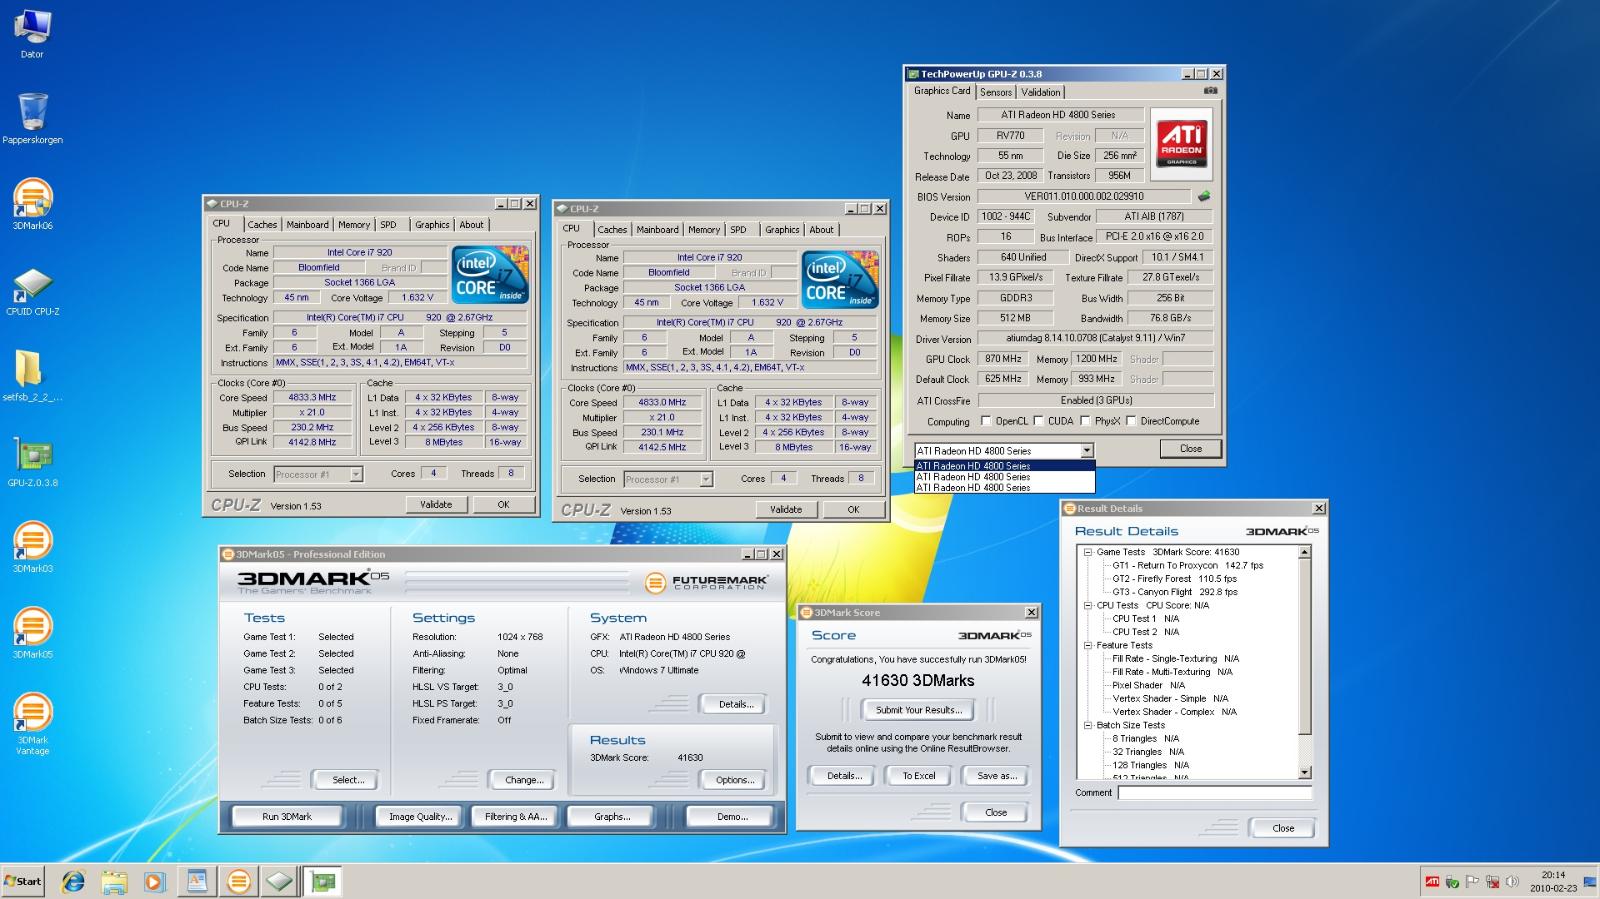Screen dimensions: 1600x899
Task: Open Processor #1 dropdown in right CPU-Z
Action: click(x=706, y=479)
